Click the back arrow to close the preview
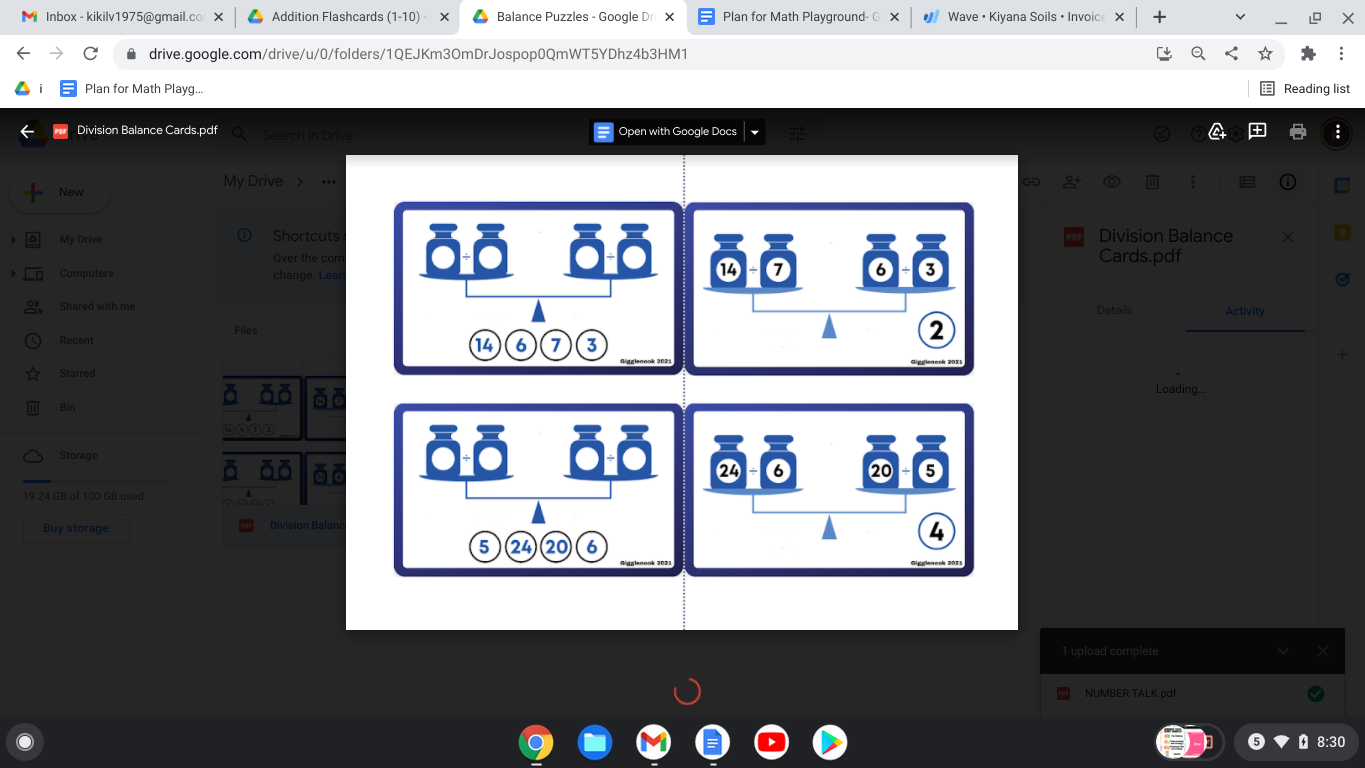The image size is (1365, 768). (x=27, y=131)
